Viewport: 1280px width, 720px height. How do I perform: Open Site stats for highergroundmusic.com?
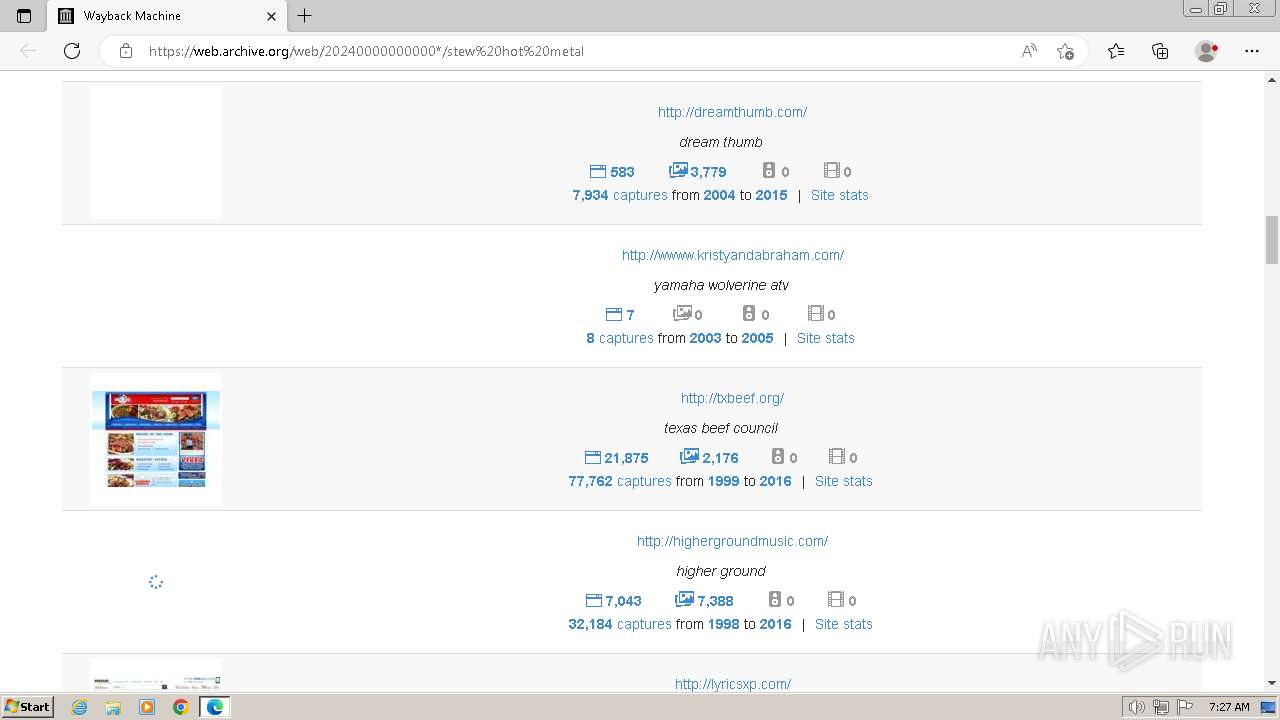(x=844, y=624)
